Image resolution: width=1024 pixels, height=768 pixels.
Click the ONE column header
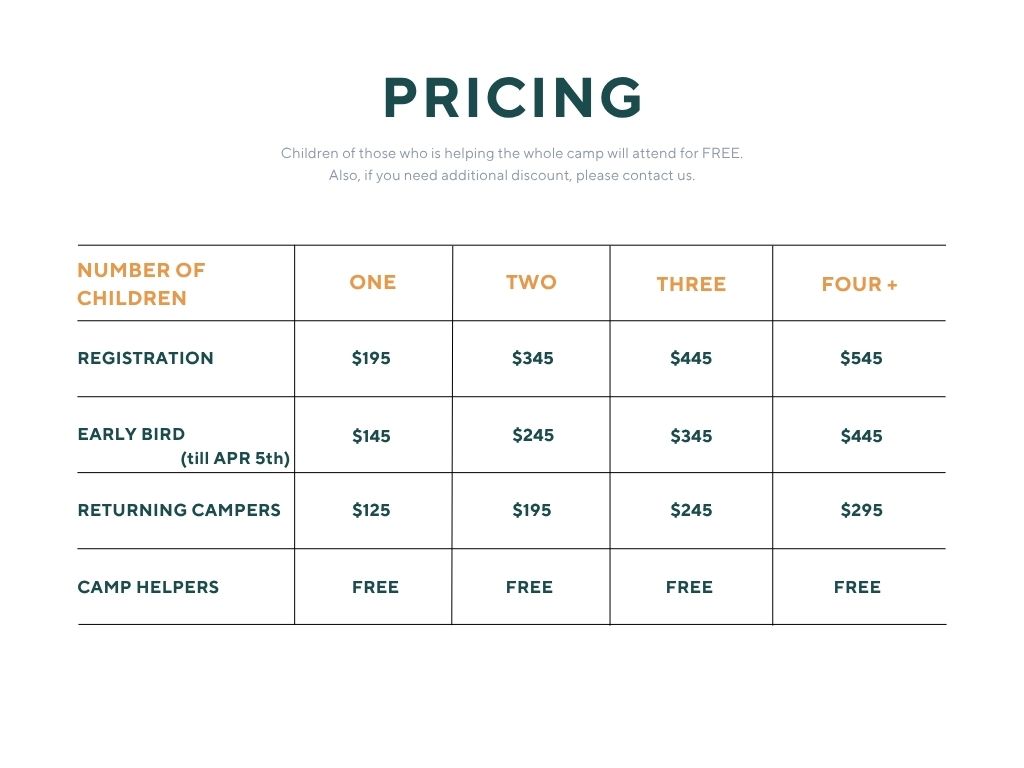[x=373, y=283]
